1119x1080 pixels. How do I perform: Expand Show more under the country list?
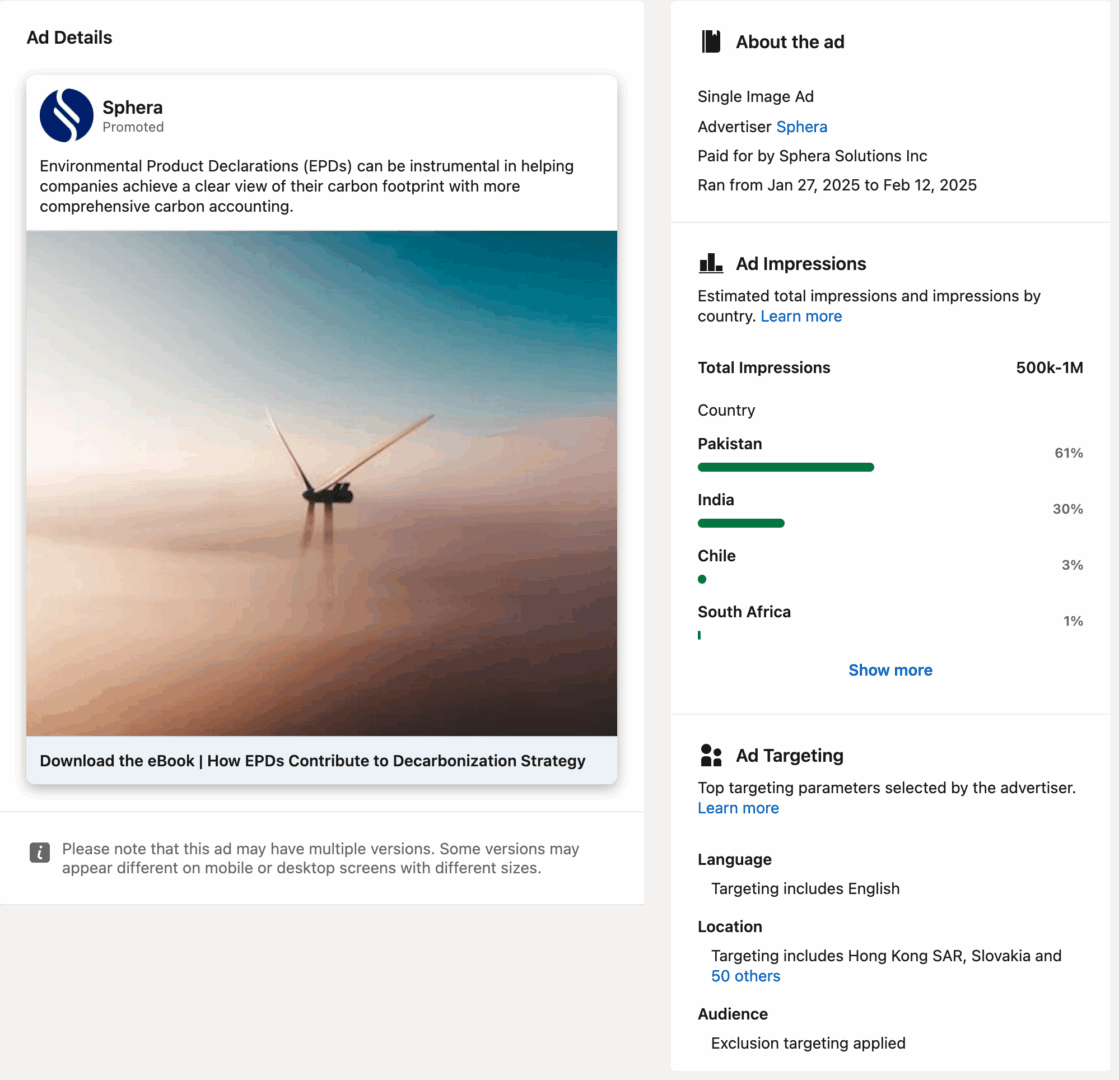coord(889,670)
